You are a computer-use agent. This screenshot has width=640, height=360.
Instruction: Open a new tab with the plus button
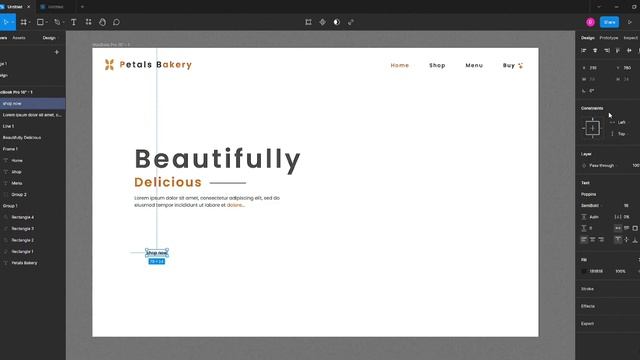click(82, 7)
